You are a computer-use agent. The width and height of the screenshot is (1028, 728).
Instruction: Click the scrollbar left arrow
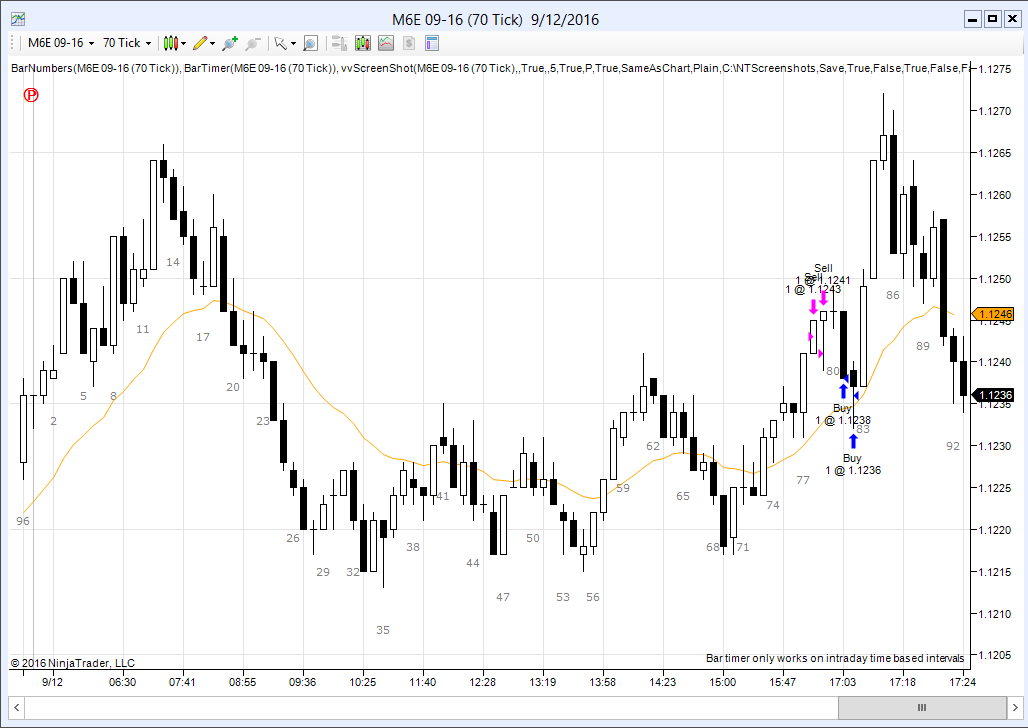pos(16,708)
